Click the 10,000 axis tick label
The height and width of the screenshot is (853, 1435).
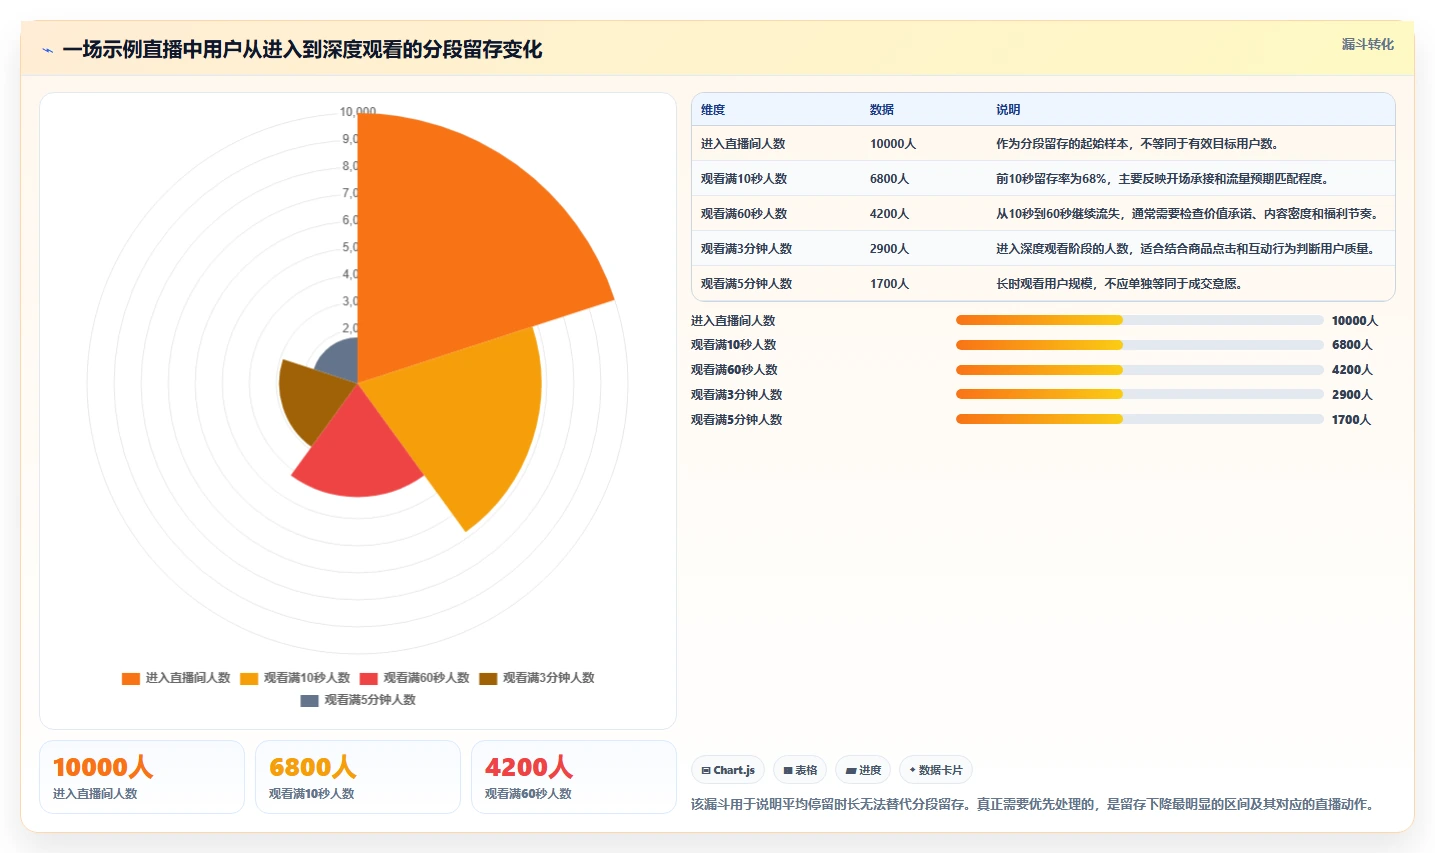tap(358, 112)
